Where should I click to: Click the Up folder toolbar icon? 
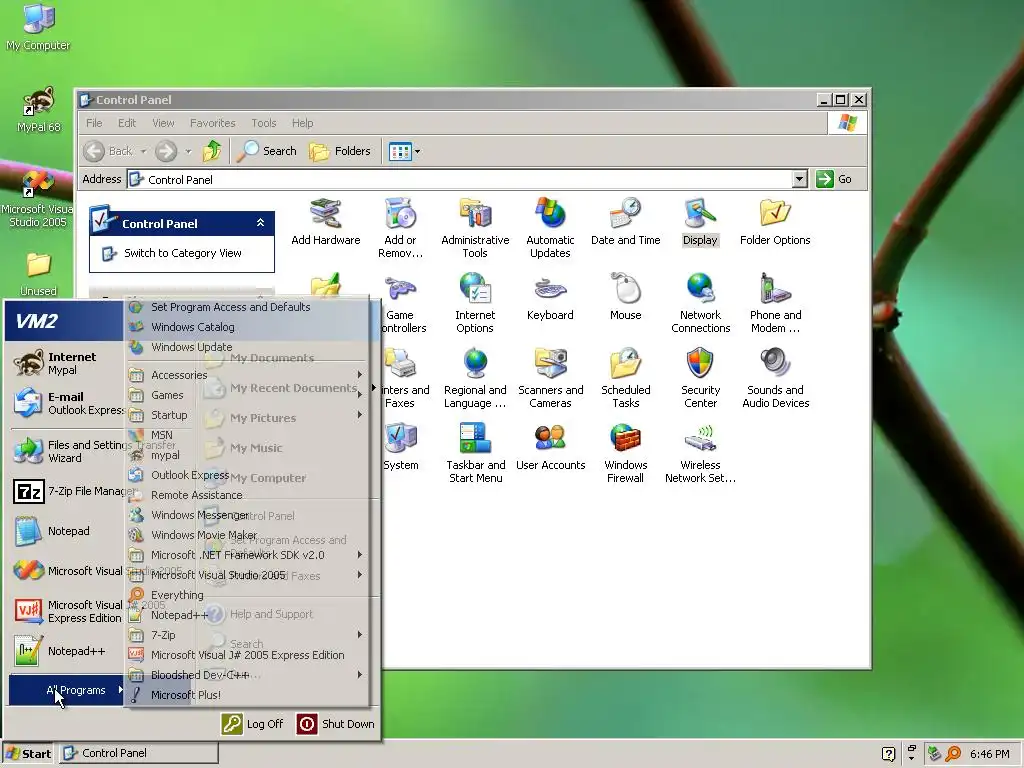click(212, 151)
